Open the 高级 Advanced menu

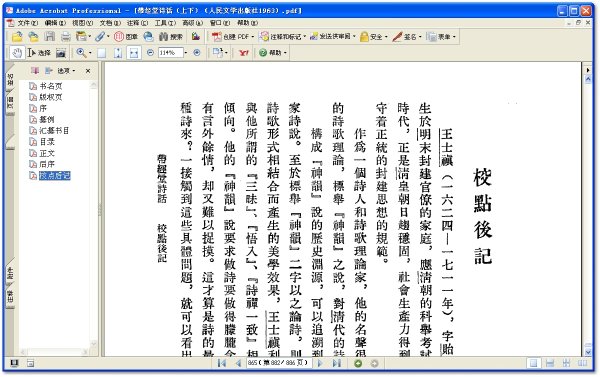[x=192, y=23]
